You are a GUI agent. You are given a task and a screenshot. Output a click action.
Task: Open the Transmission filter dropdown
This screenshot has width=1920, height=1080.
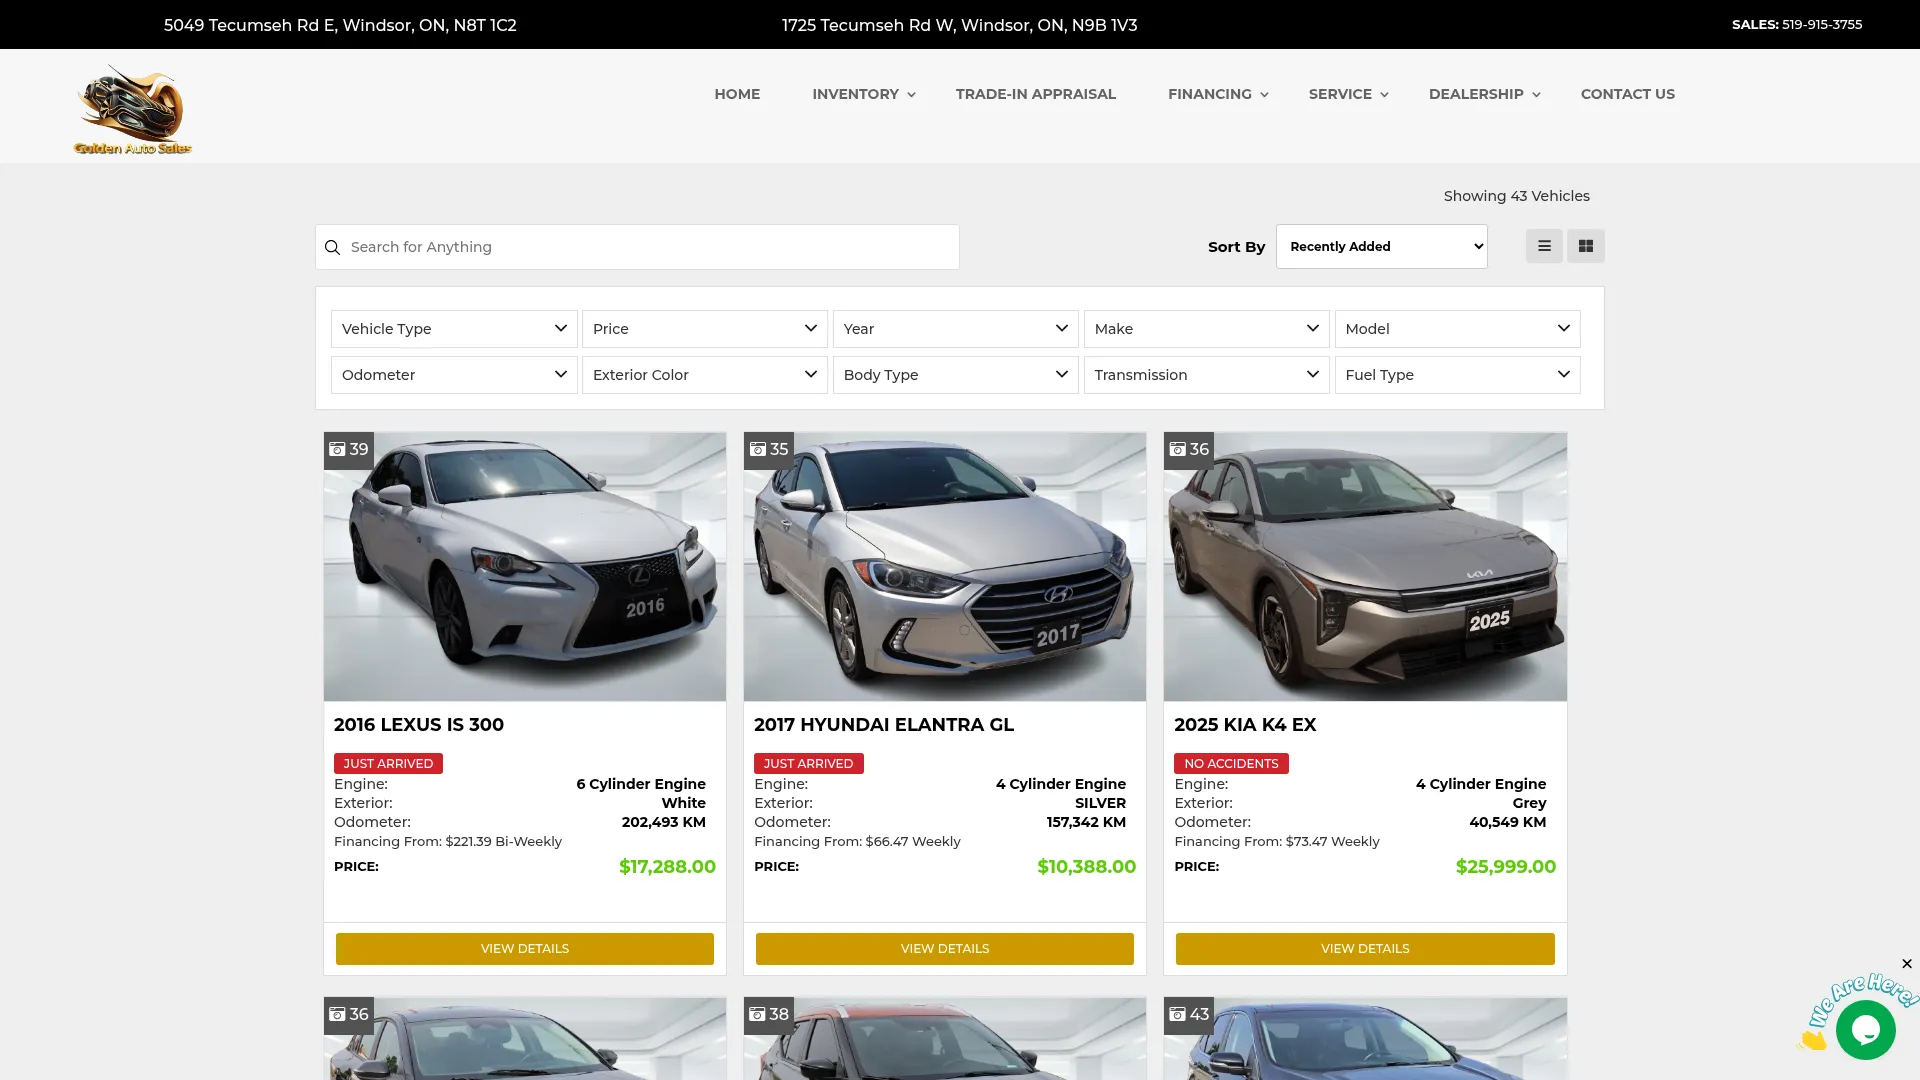point(1207,375)
